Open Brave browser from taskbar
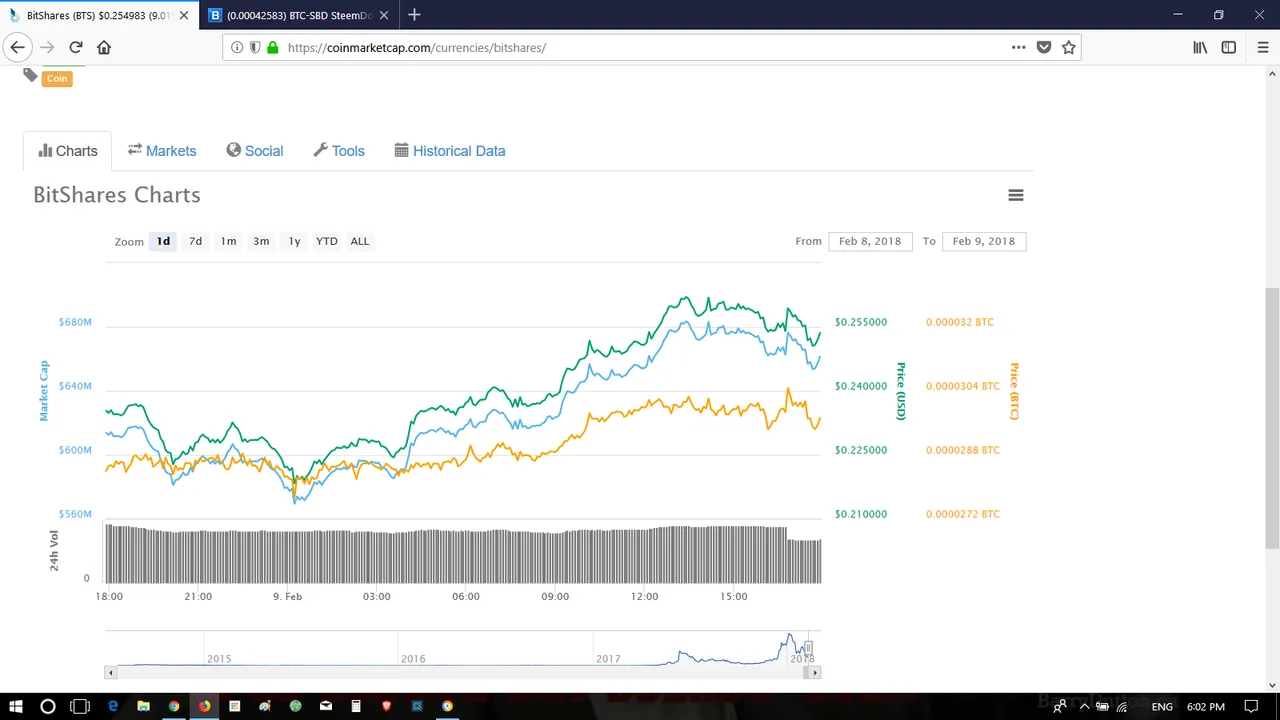 (386, 706)
